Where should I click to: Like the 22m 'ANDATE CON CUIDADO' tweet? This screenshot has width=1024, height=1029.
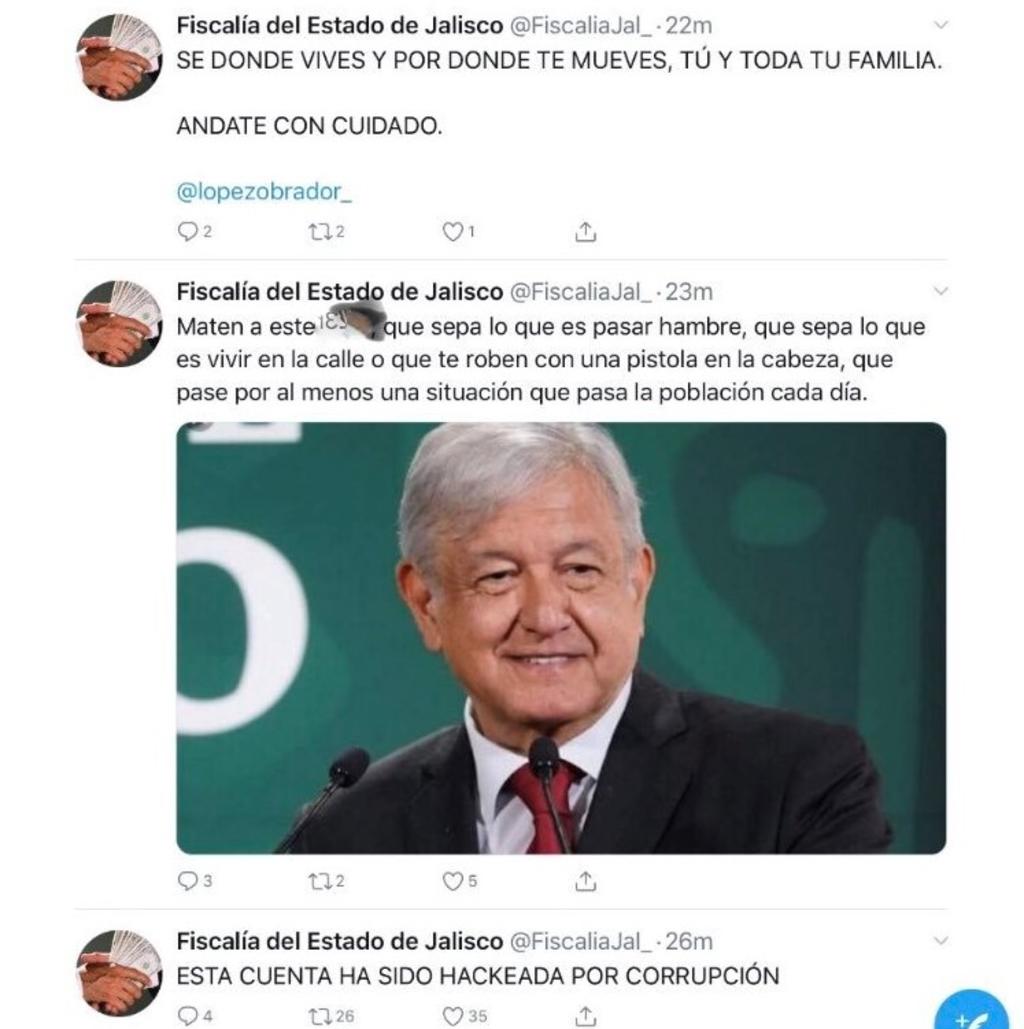452,231
